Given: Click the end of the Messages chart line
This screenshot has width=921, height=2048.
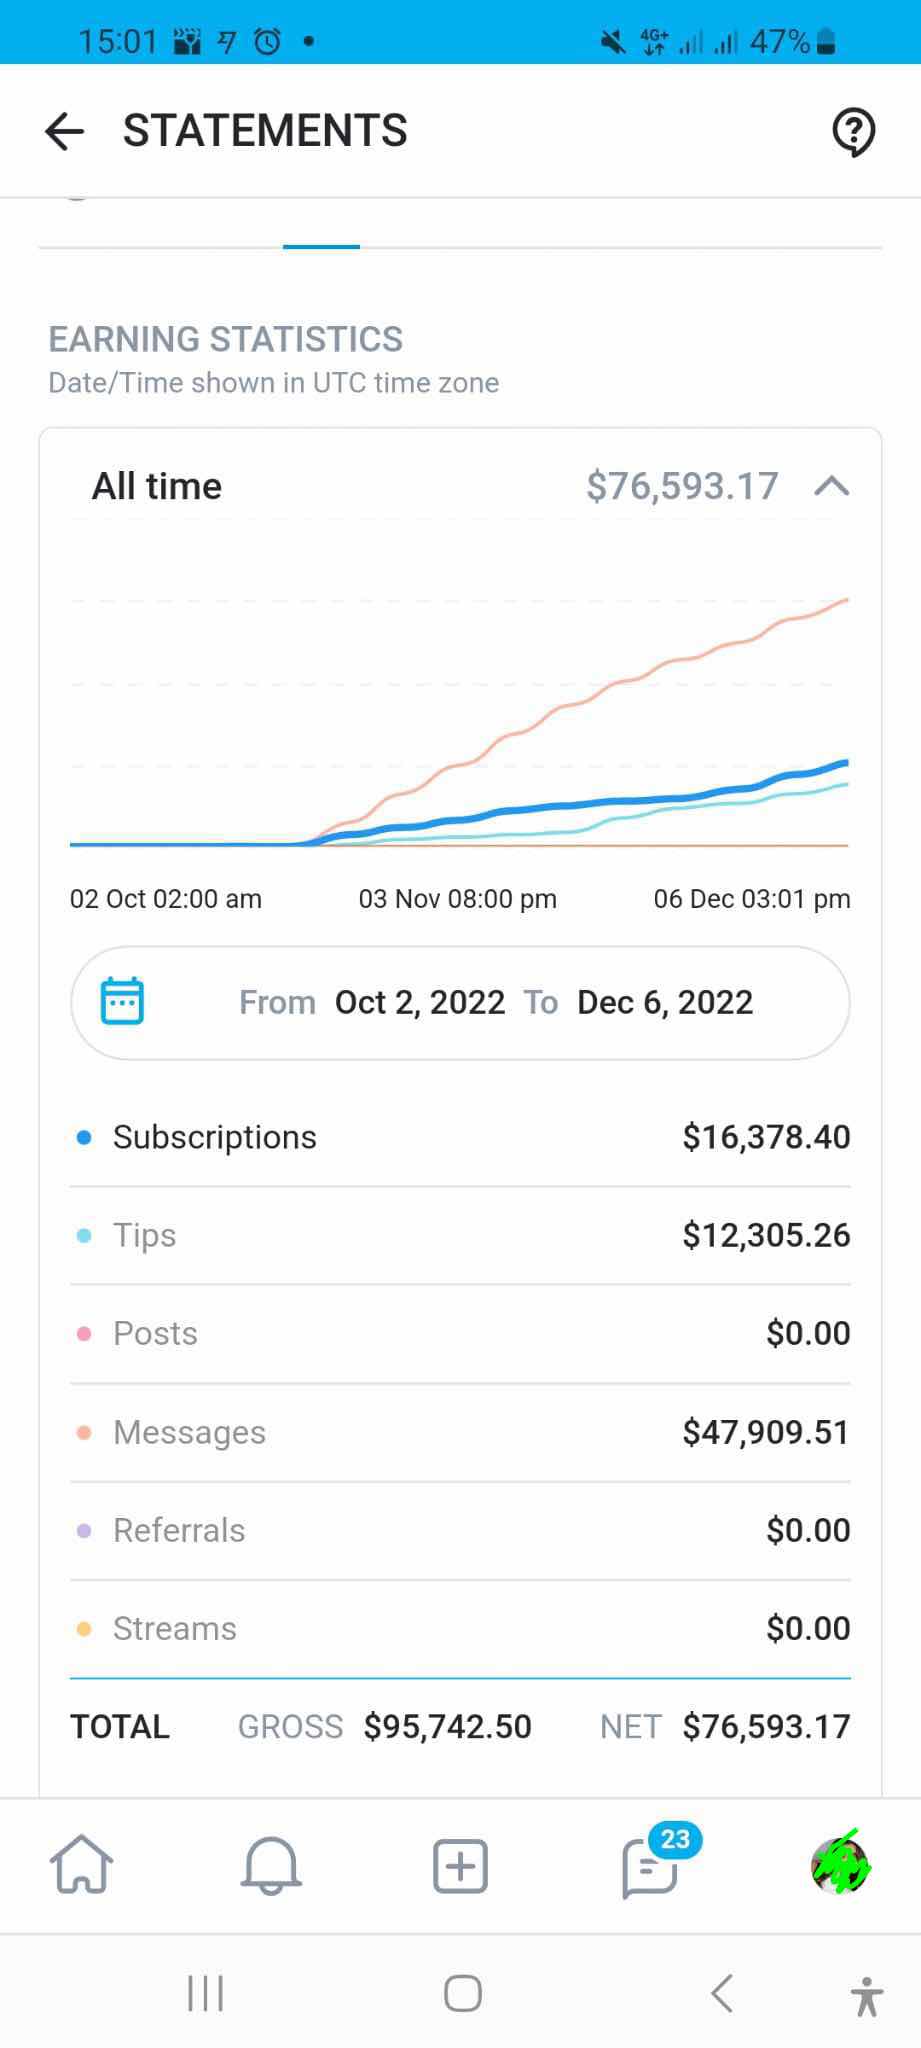Looking at the screenshot, I should [846, 600].
